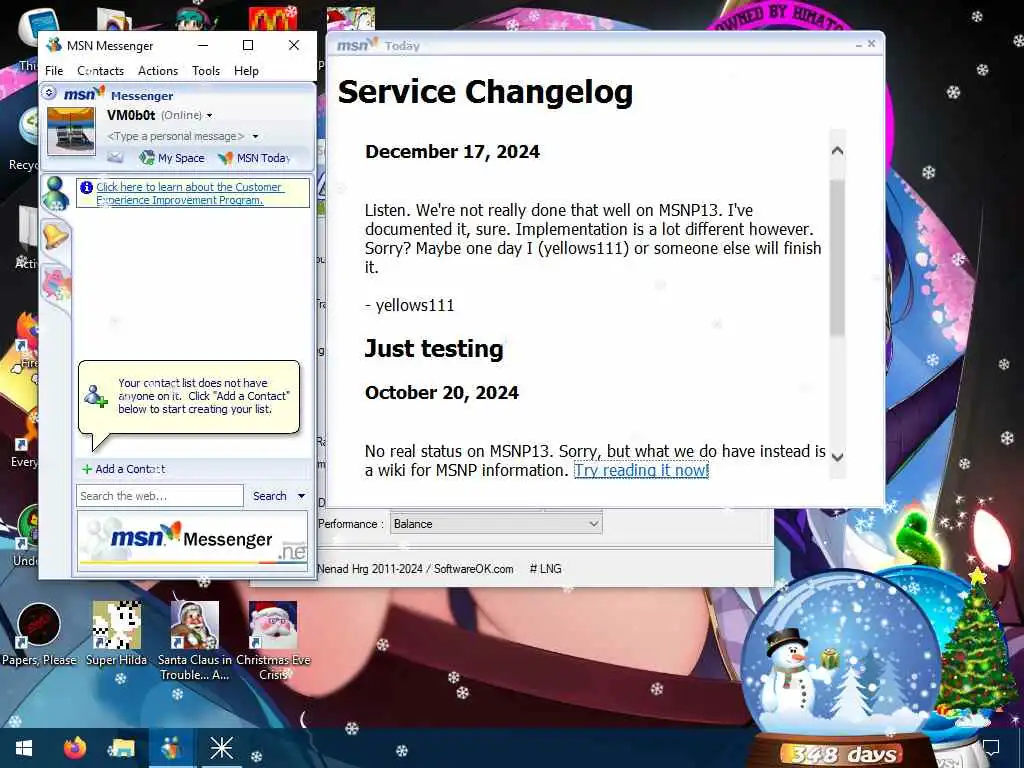Minimize the MSN Today window
The width and height of the screenshot is (1024, 768).
click(x=859, y=45)
